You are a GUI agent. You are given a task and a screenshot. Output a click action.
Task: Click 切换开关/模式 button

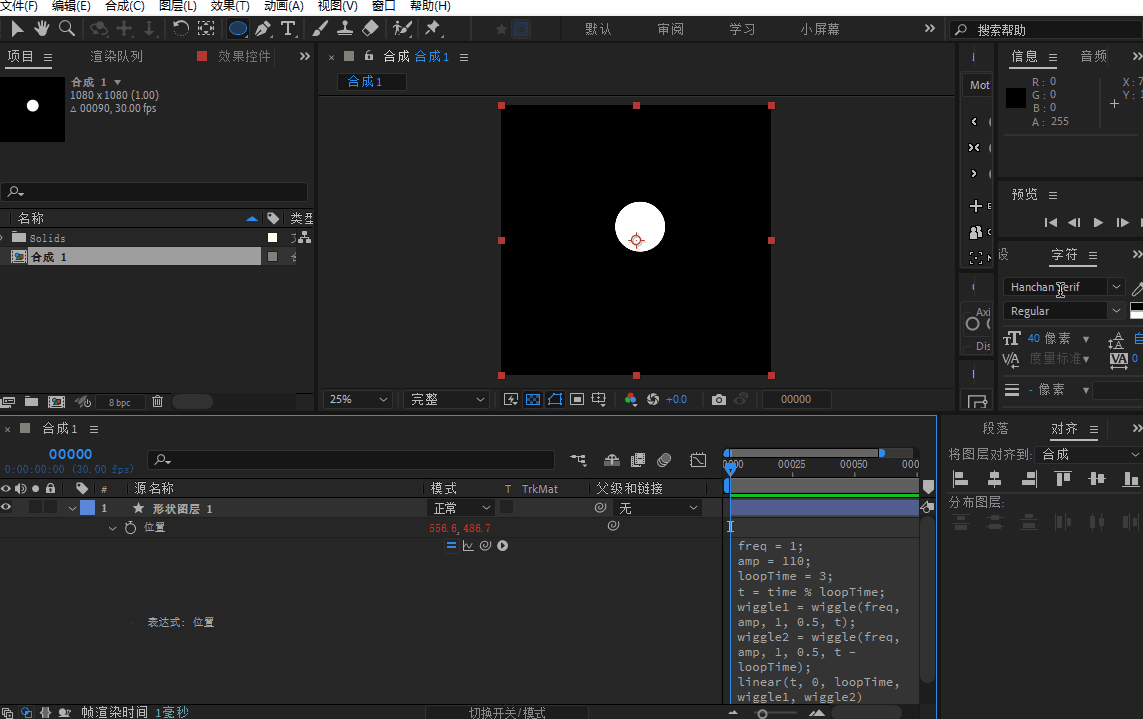pos(507,712)
